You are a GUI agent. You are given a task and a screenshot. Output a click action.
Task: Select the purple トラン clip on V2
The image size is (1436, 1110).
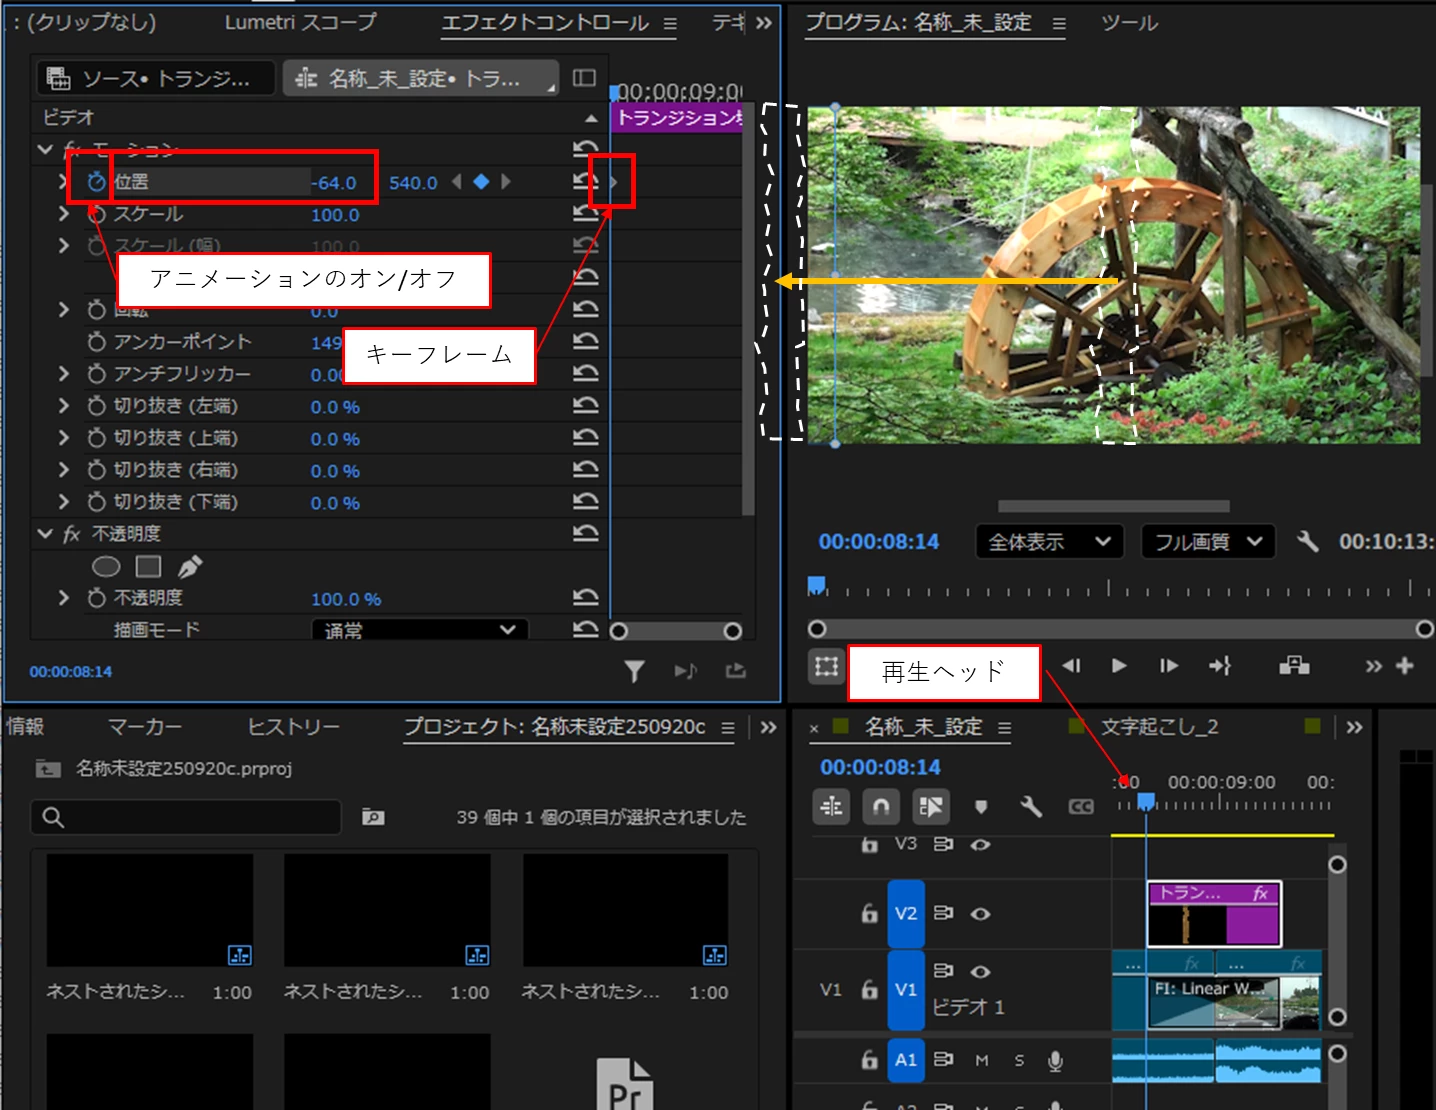tap(1214, 914)
